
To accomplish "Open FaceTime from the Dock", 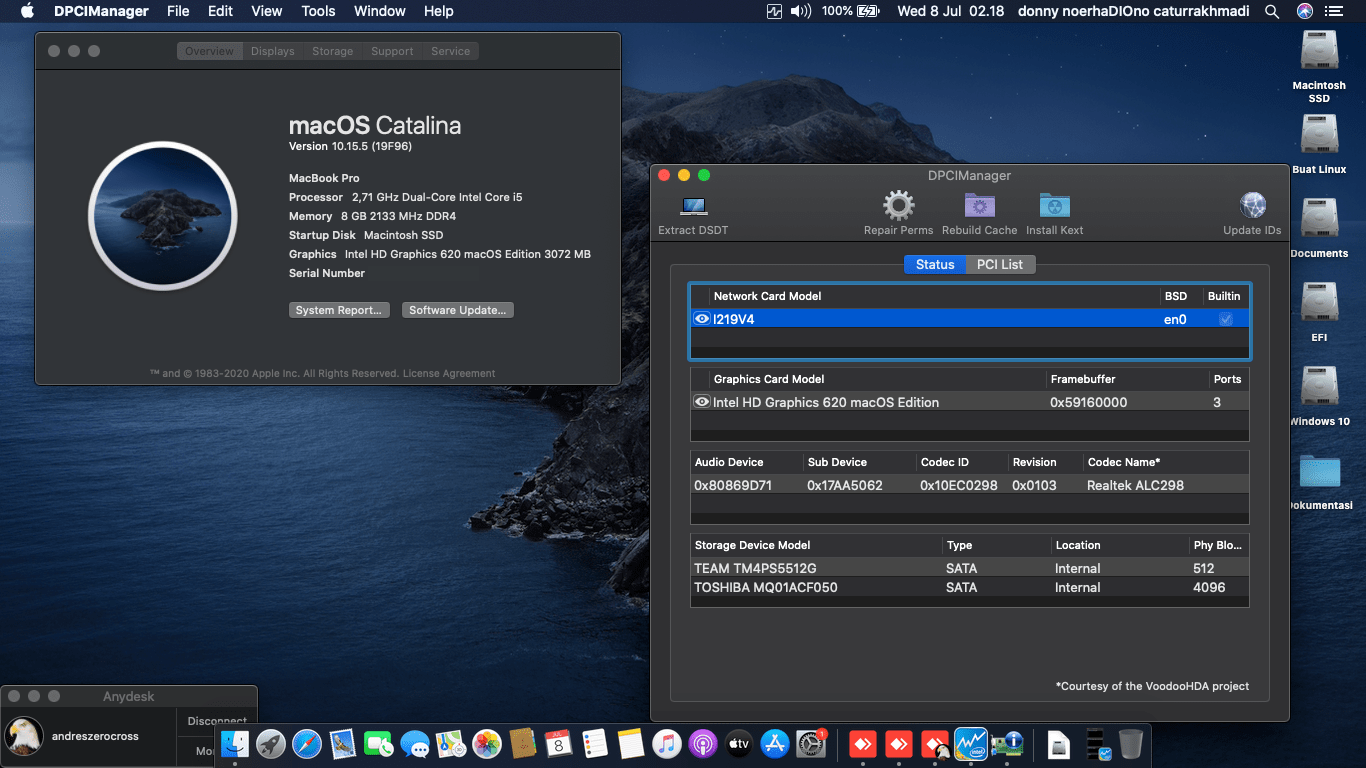I will coord(379,743).
